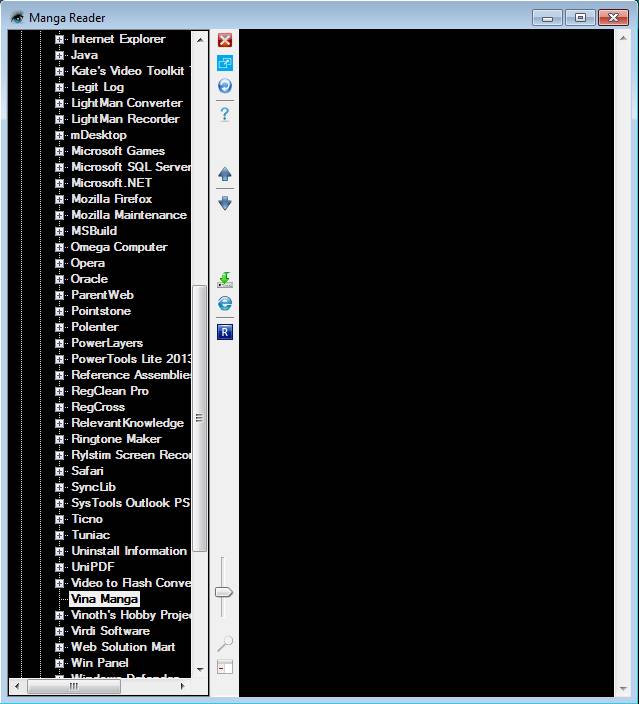This screenshot has height=704, width=639.
Task: Select the PowerLayers folder
Action: pos(107,343)
